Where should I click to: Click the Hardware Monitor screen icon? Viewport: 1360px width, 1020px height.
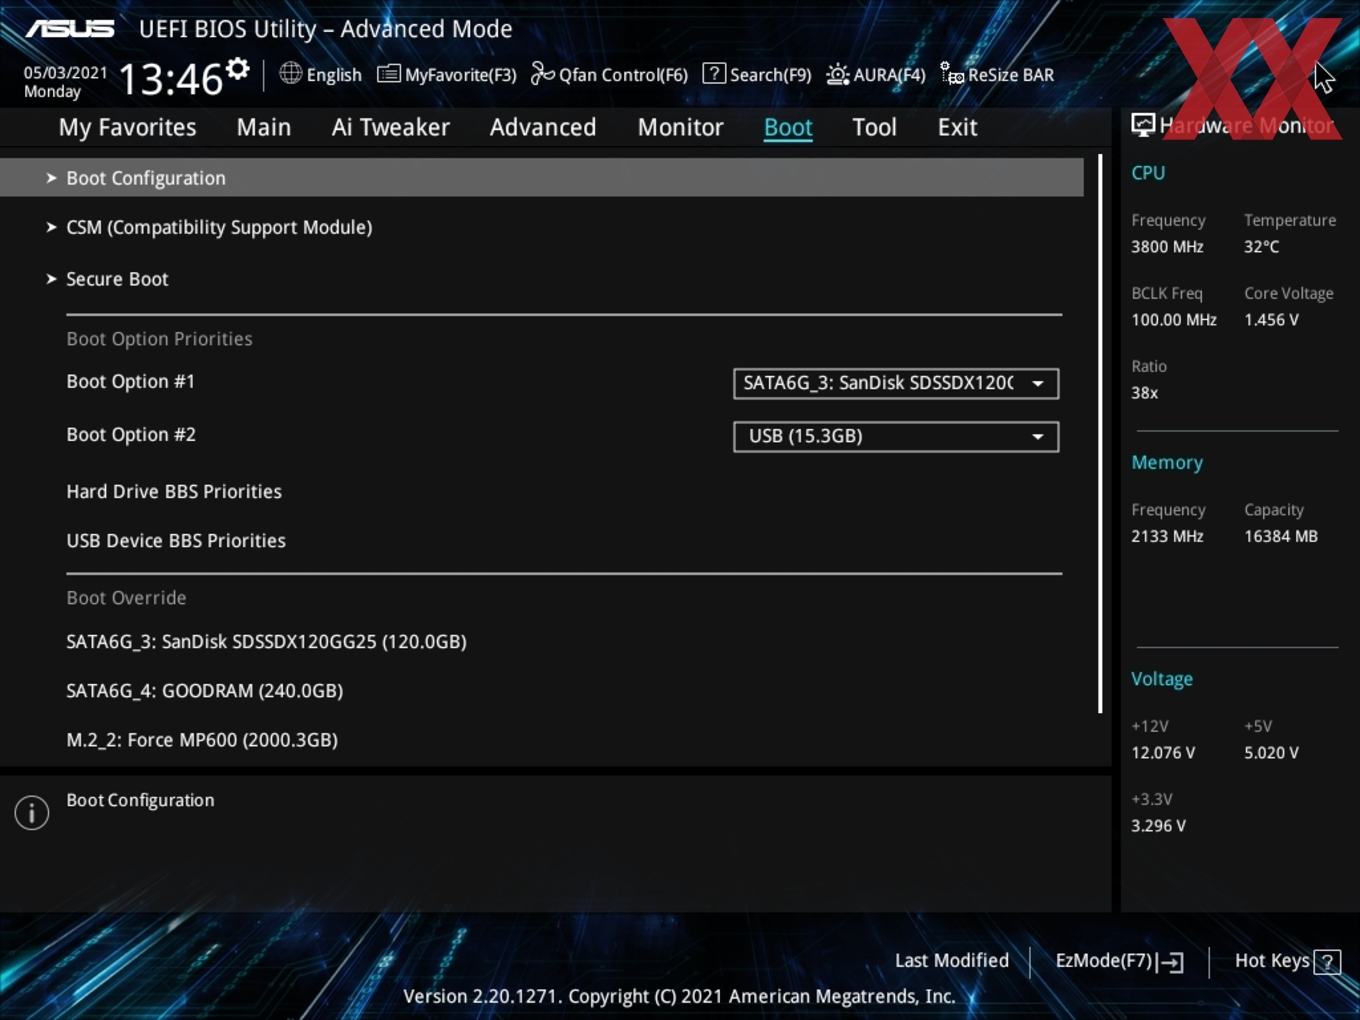tap(1143, 125)
